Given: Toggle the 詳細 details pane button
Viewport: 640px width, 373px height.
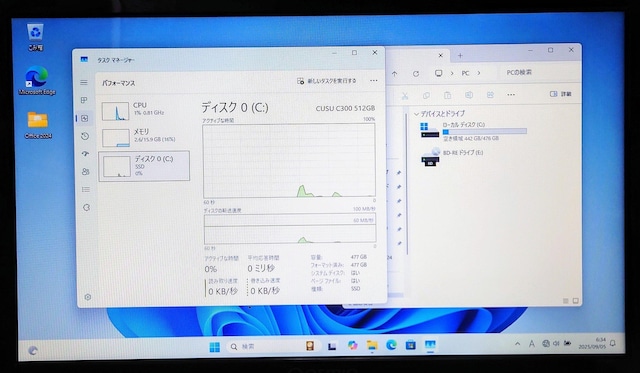Looking at the screenshot, I should pos(560,94).
